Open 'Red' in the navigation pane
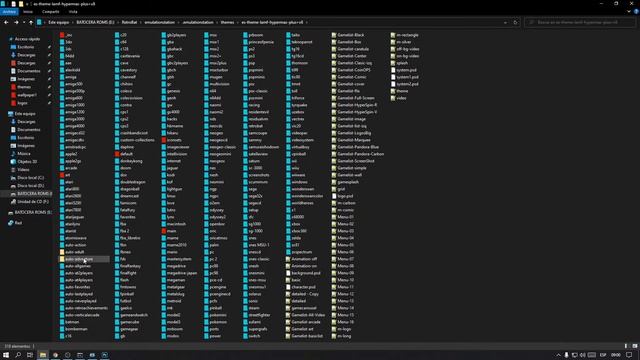The image size is (640, 360). coord(18,223)
